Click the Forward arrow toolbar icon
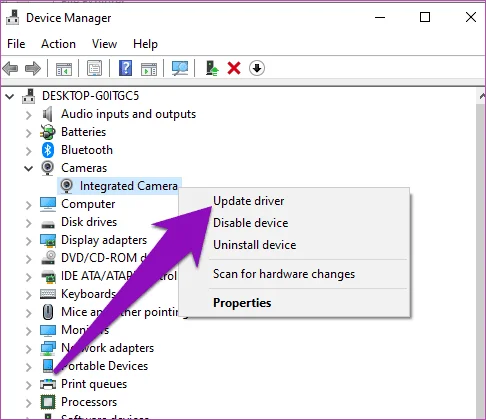This screenshot has height=420, width=486. click(x=33, y=69)
